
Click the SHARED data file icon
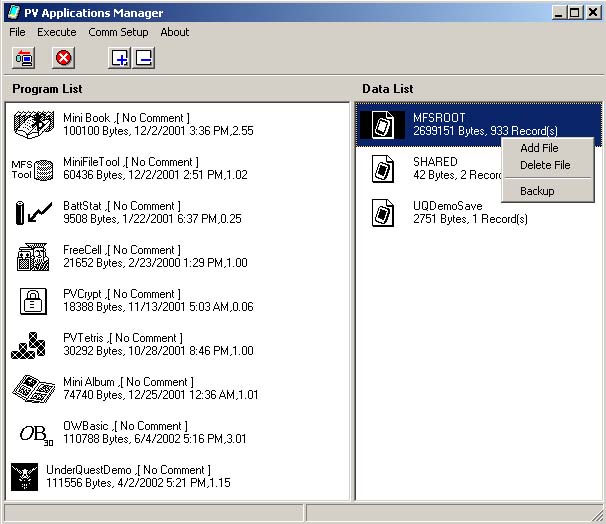(383, 168)
